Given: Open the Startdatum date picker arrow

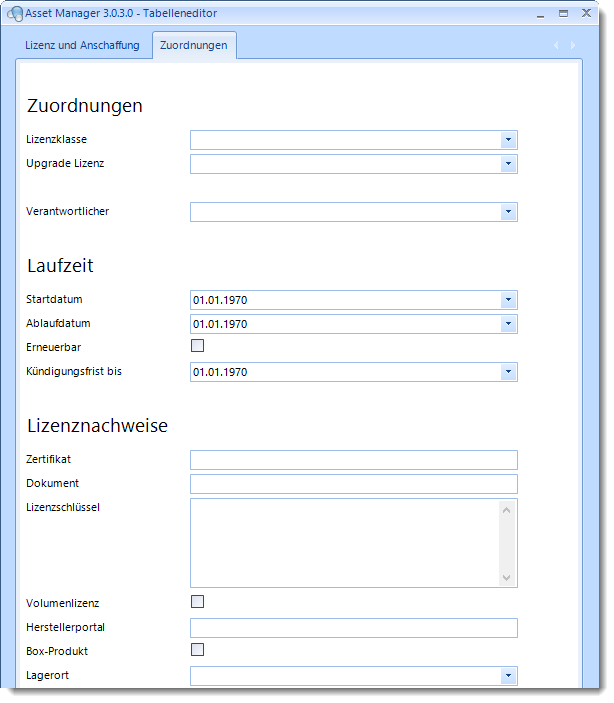Looking at the screenshot, I should (508, 300).
